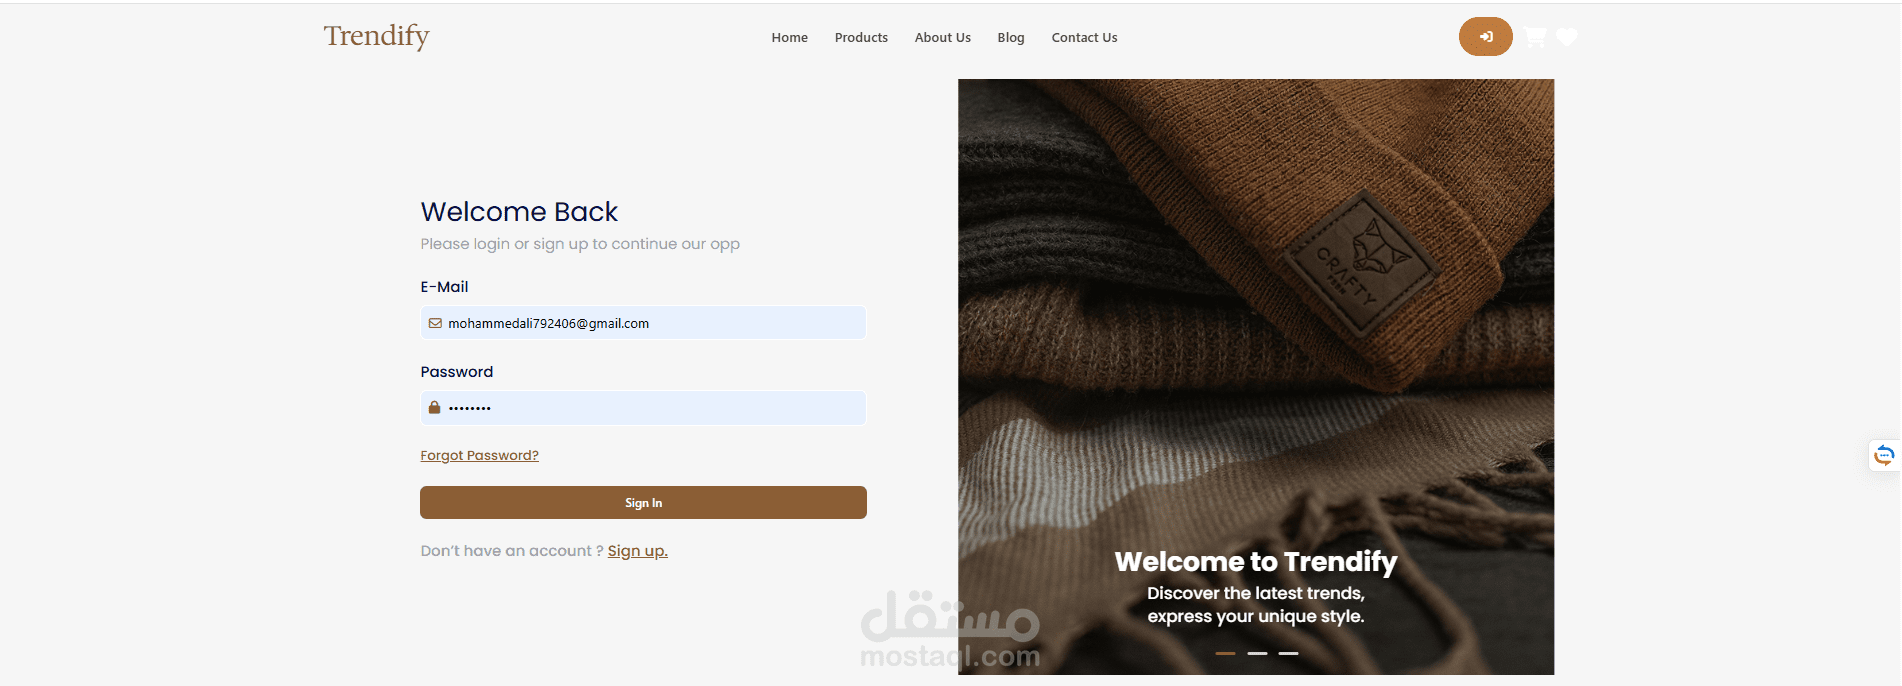
Task: Focus the E-Mail input field
Action: tap(643, 323)
